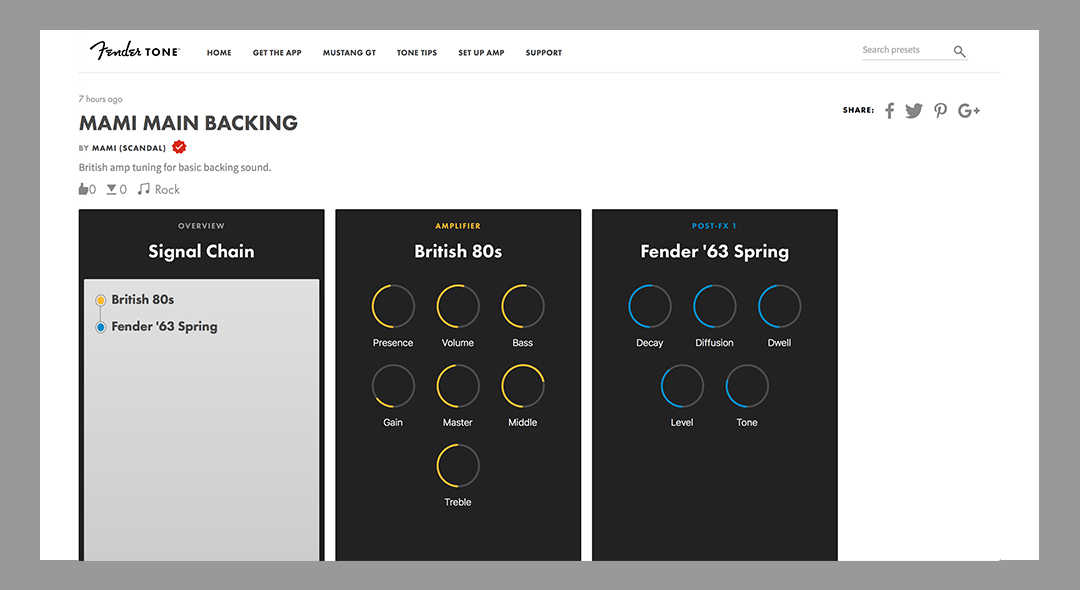Click the AMPLIFIER panel label
The width and height of the screenshot is (1080, 590).
(458, 226)
